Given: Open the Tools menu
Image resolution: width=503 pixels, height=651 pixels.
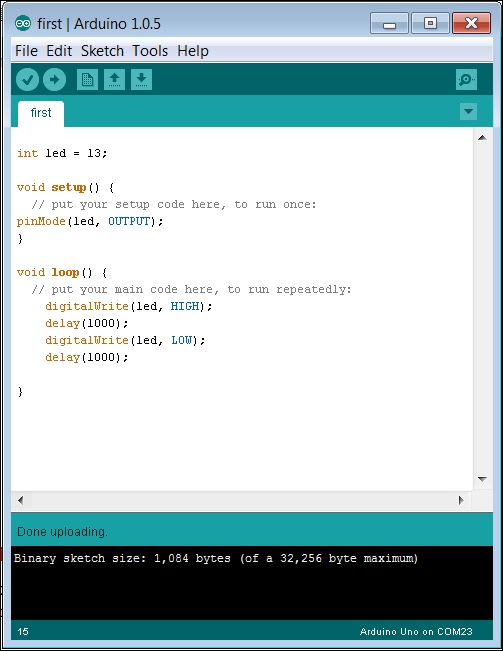Looking at the screenshot, I should coord(150,51).
